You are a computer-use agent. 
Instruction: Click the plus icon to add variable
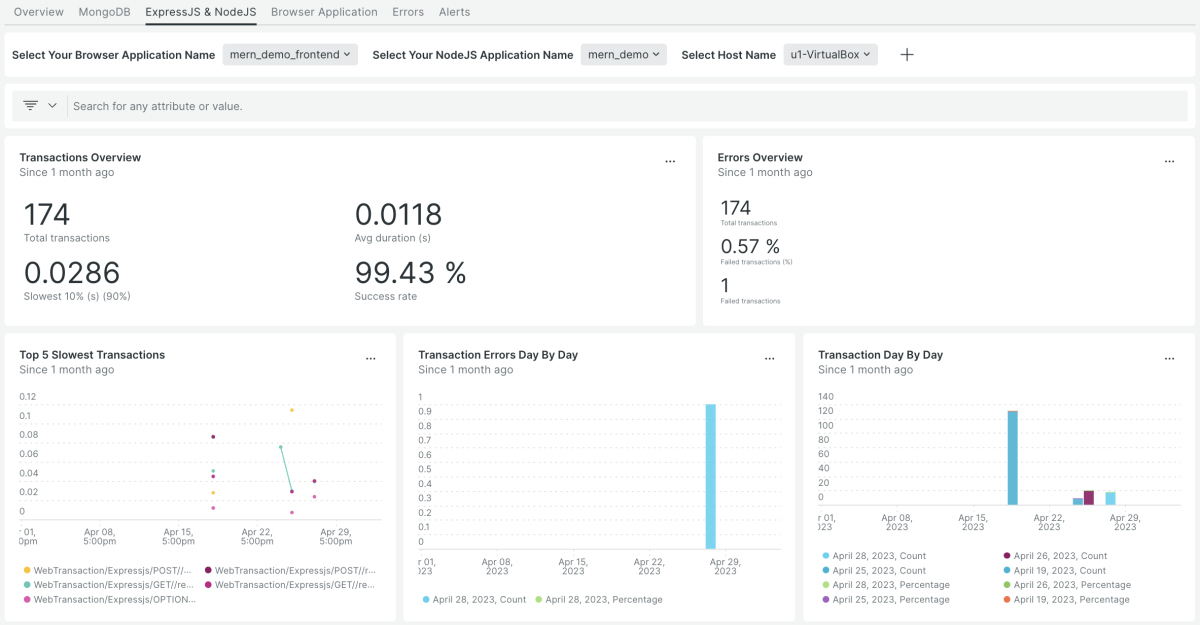907,55
